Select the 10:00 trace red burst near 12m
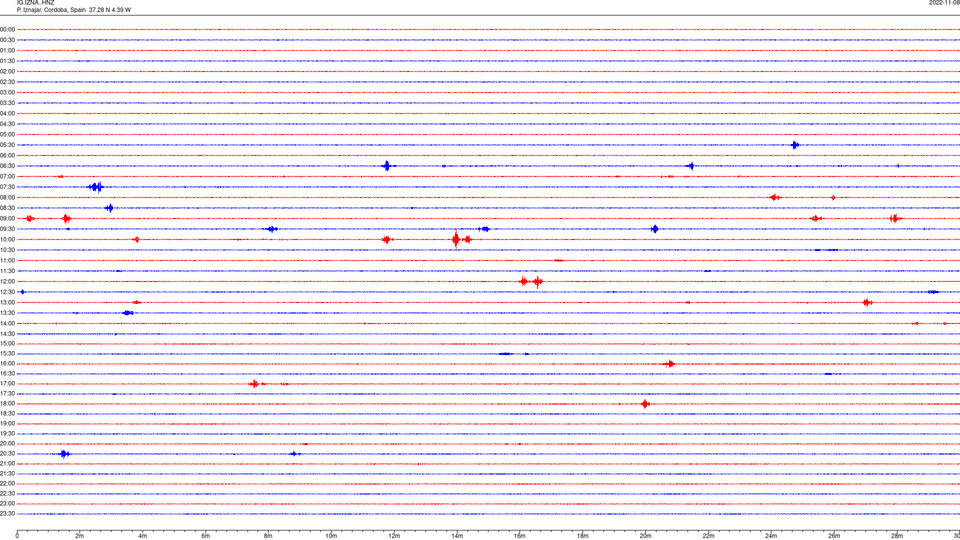Image resolution: width=960 pixels, height=540 pixels. 386,239
